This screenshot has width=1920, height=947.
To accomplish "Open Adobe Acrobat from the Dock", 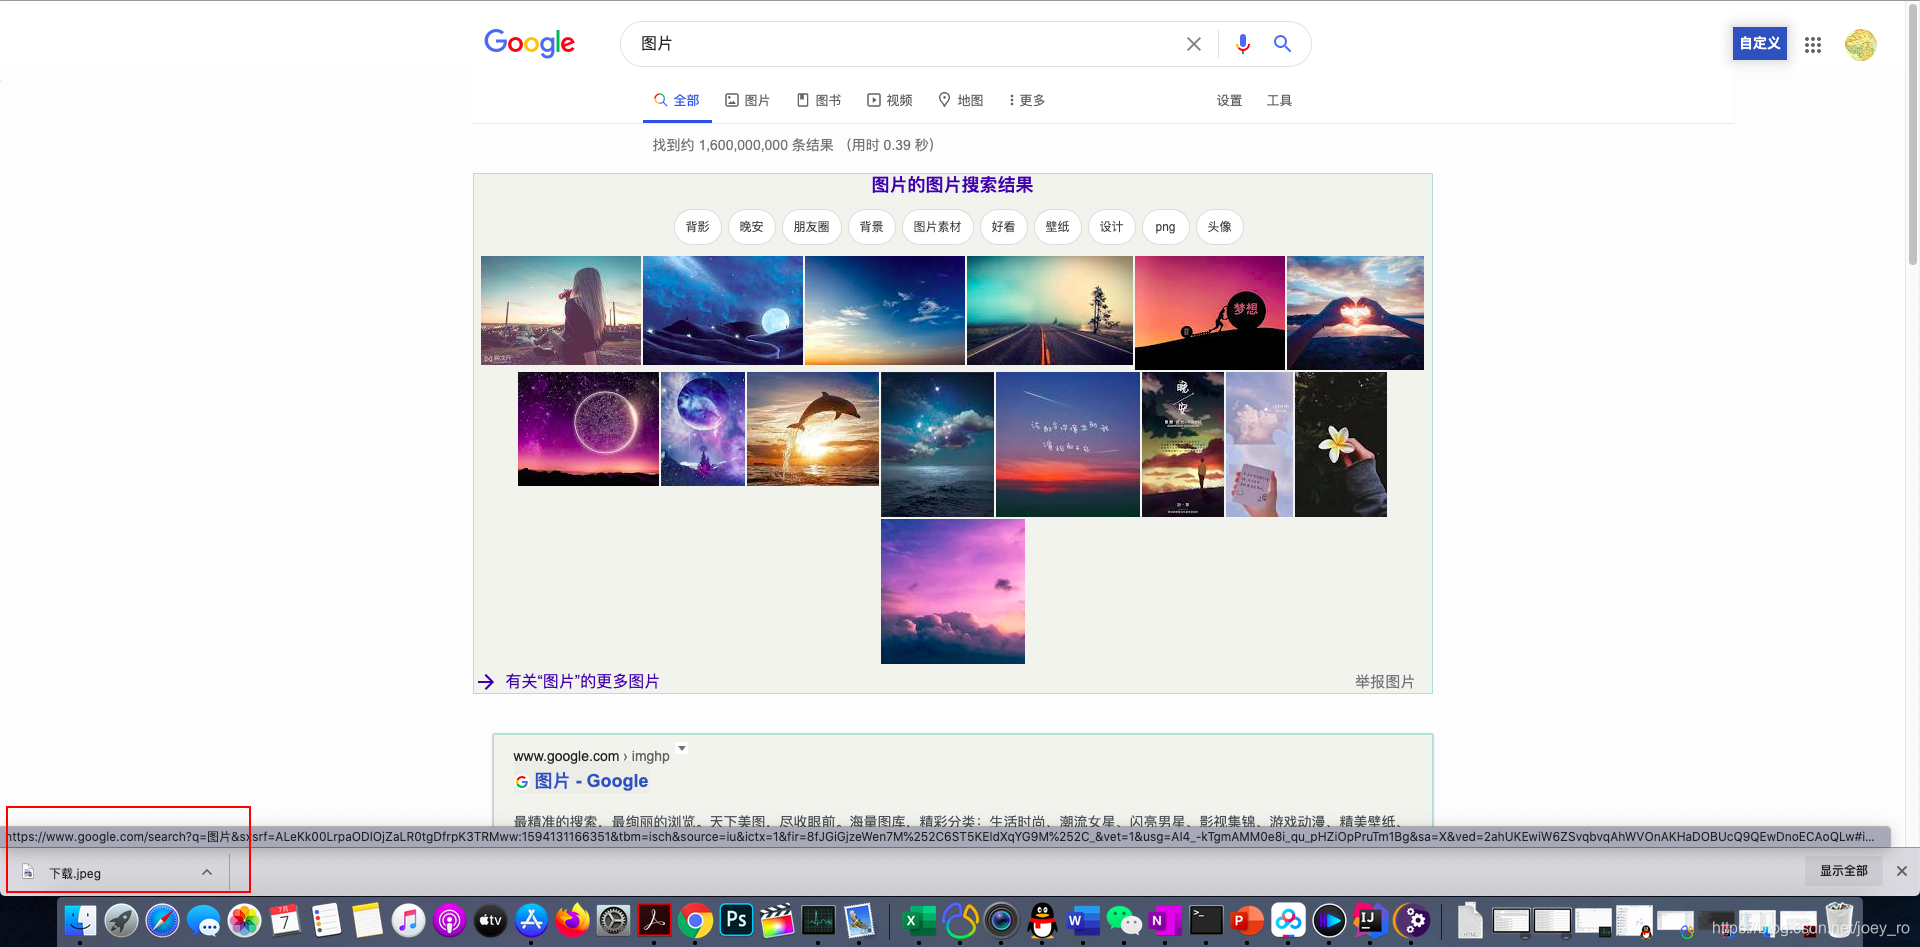I will [x=654, y=921].
